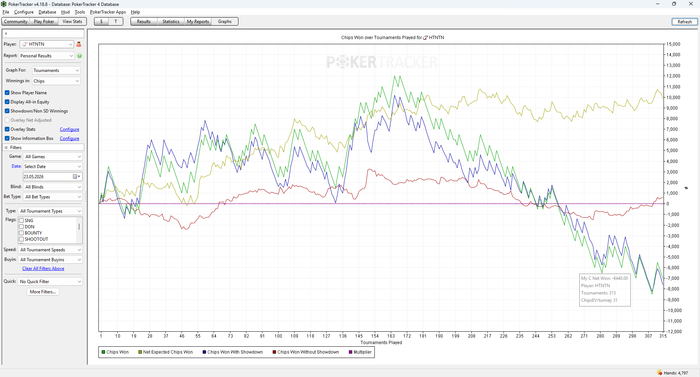Screen dimensions: 700x377
Task: Expand the Winnings in Chips dropdown
Action: [x=56, y=81]
